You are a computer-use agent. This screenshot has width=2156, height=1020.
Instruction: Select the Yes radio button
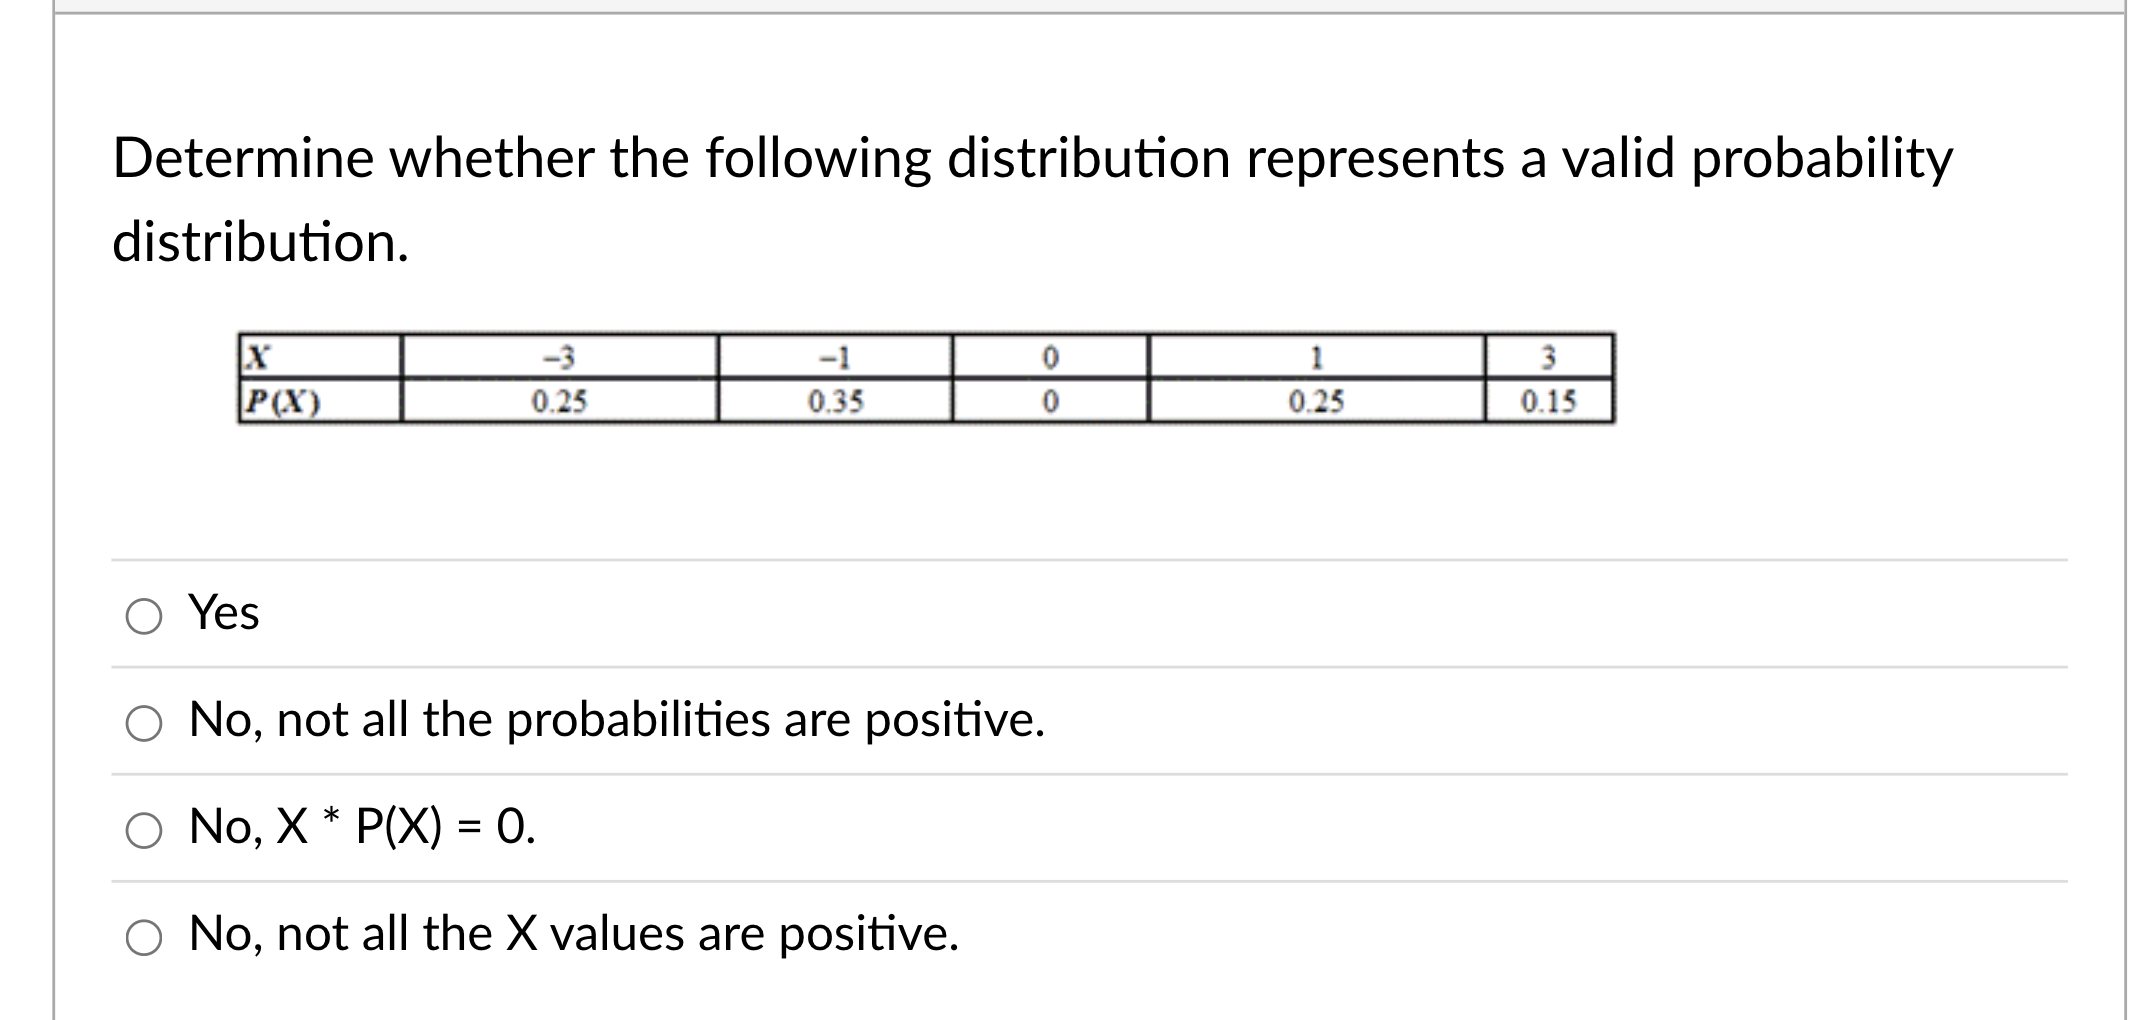[x=143, y=617]
